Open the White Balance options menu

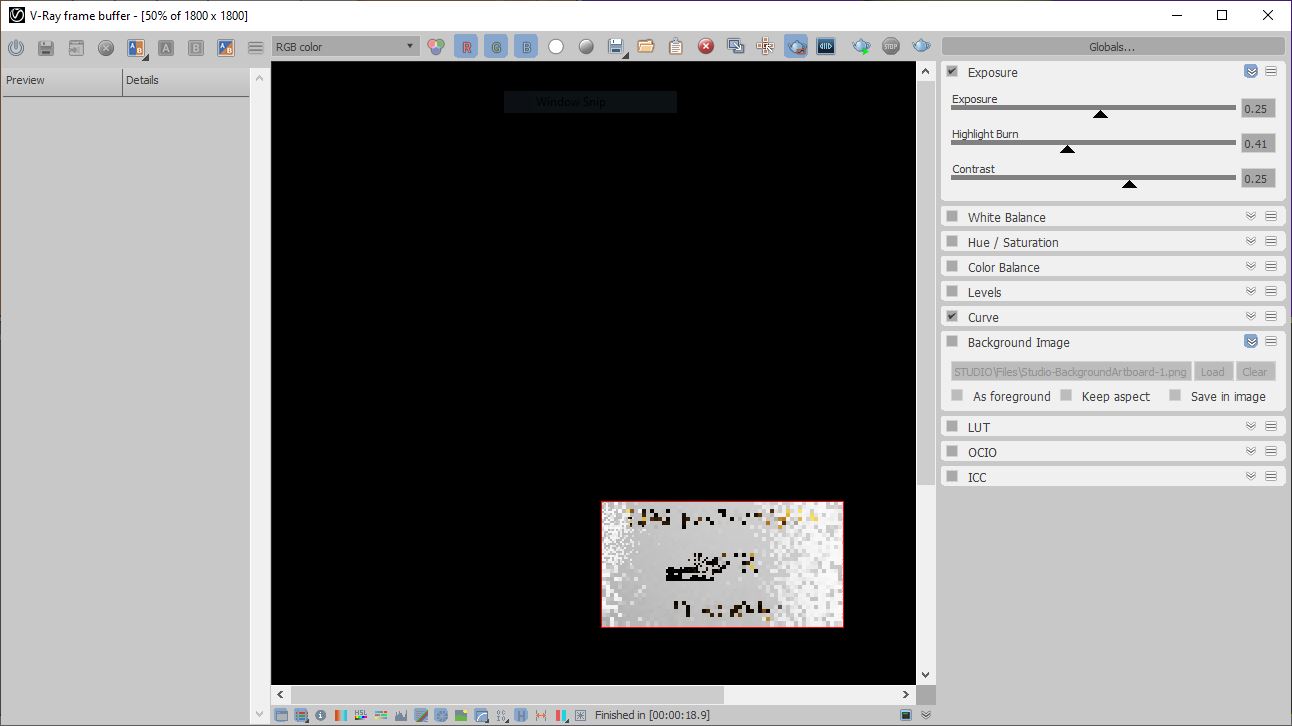point(1271,217)
